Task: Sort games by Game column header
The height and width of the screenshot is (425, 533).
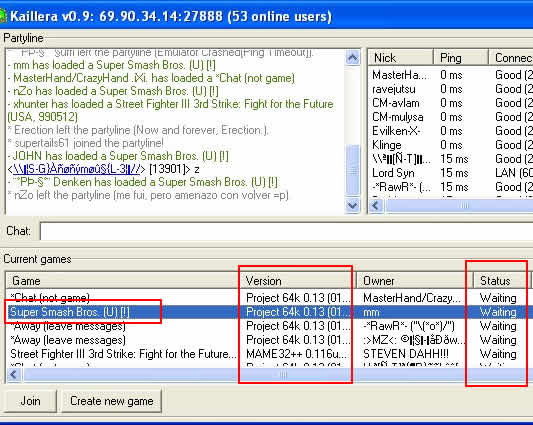Action: point(123,281)
